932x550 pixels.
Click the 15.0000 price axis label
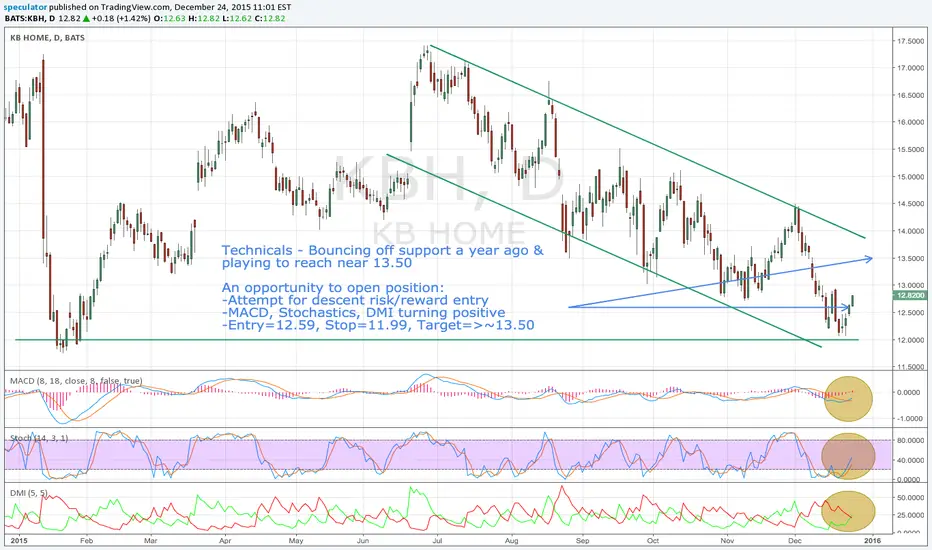[910, 177]
